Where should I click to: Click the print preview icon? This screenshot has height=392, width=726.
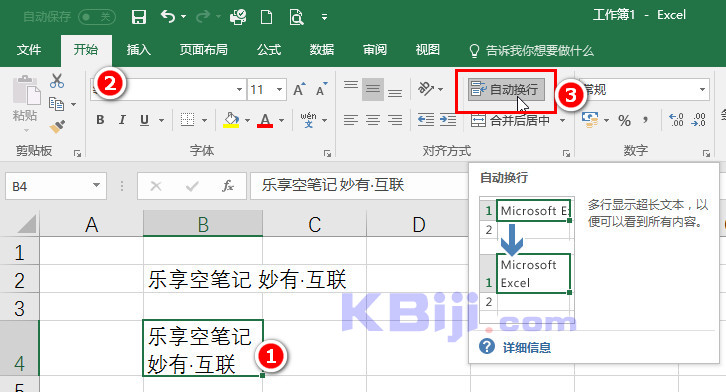296,17
